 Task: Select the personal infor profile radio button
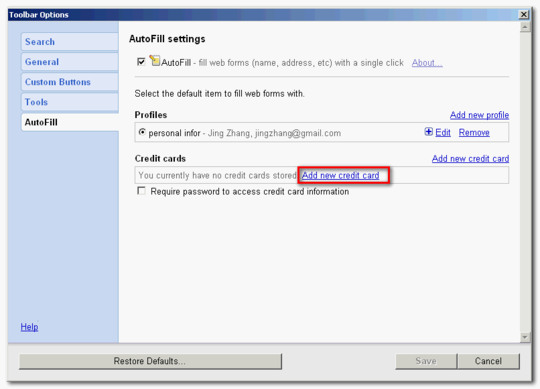(142, 132)
